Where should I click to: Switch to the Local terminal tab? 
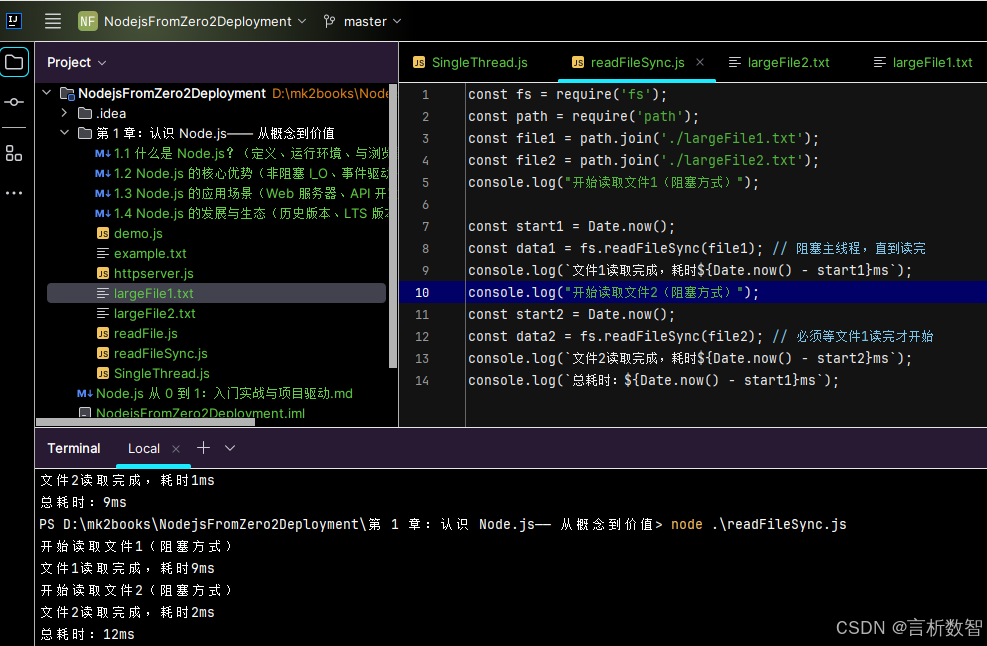click(x=144, y=448)
